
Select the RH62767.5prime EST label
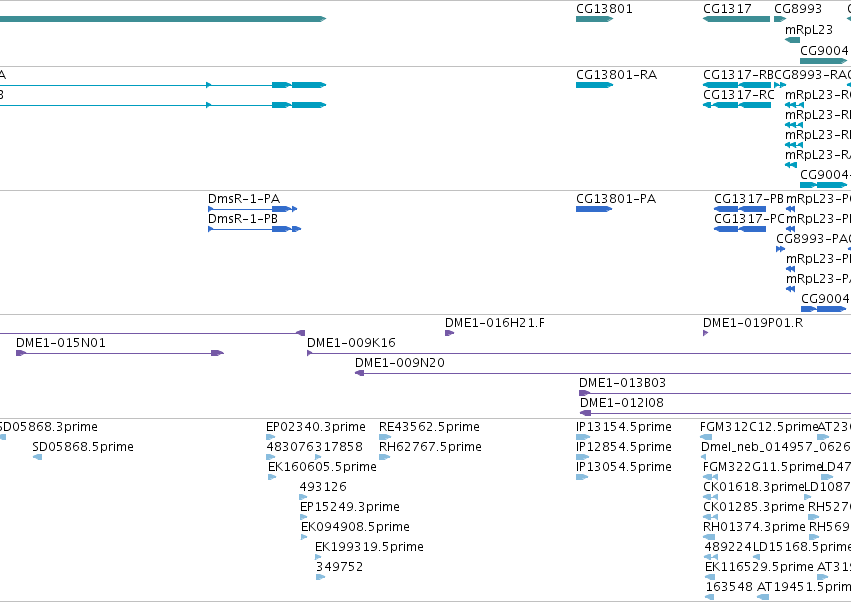coord(430,447)
